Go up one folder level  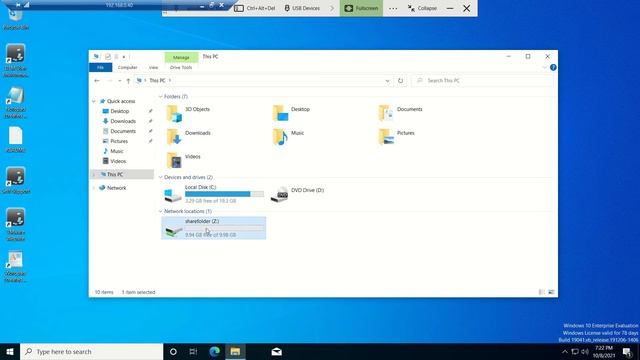pos(128,81)
